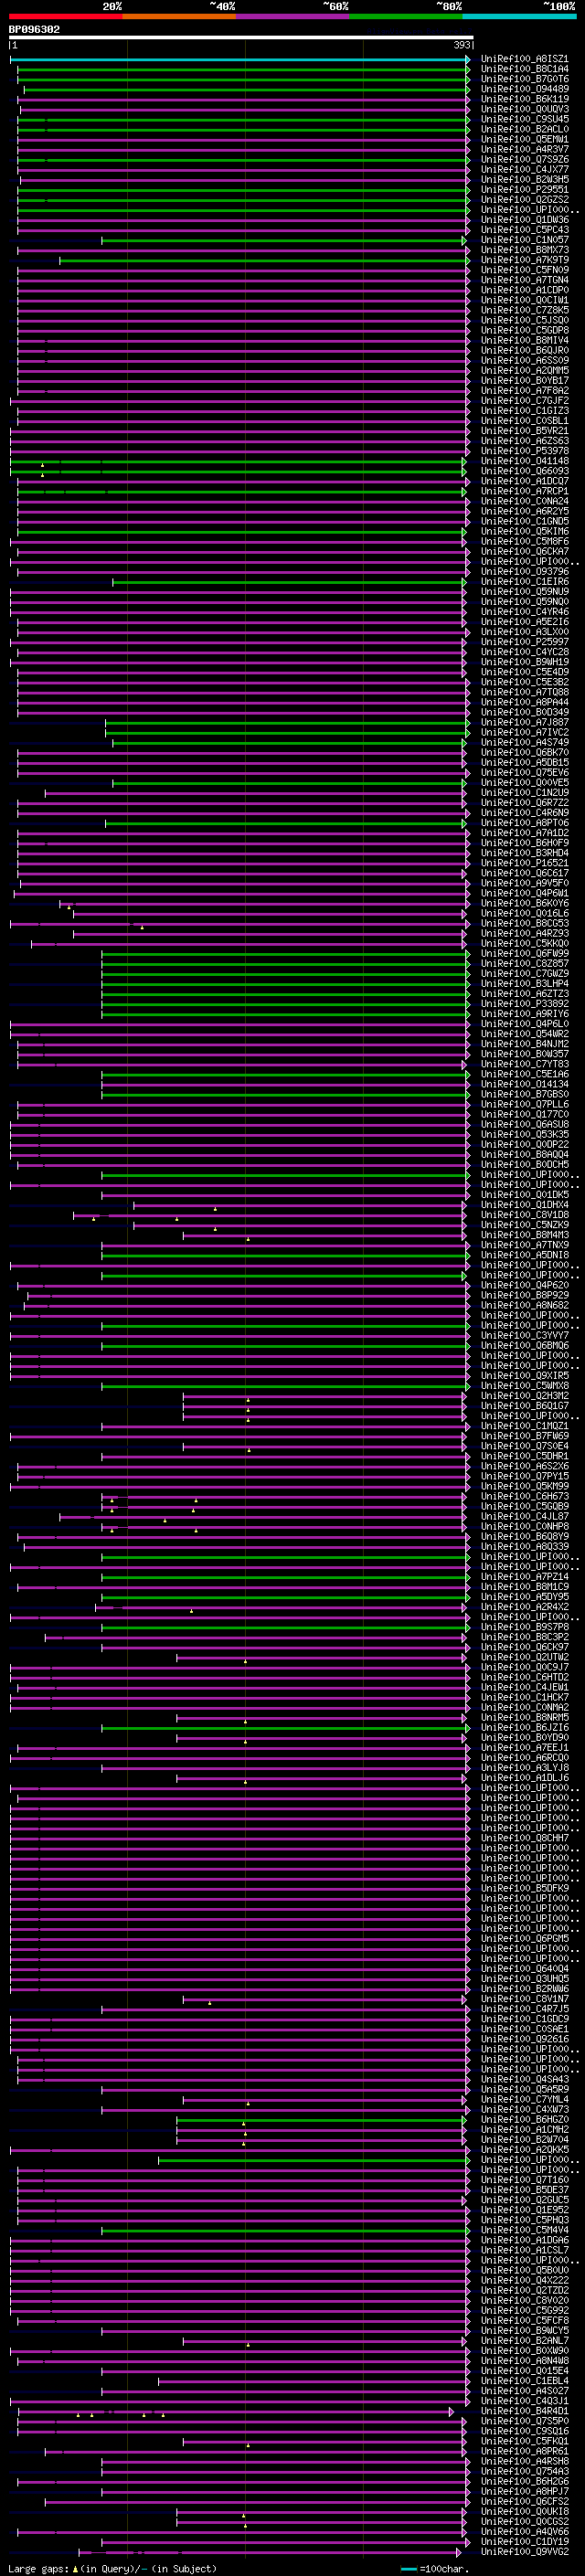Select hit label UniRef100_B6K119
585x2576 pixels.
coord(525,99)
